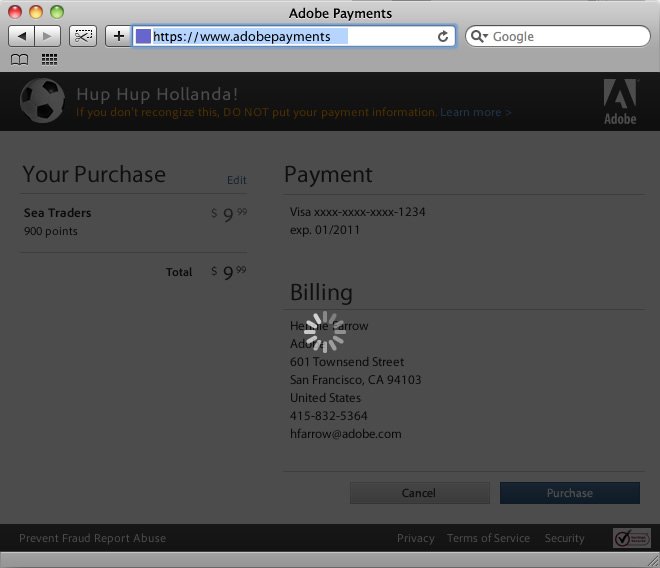
Task: Open the bookmarks book icon
Action: (x=19, y=60)
